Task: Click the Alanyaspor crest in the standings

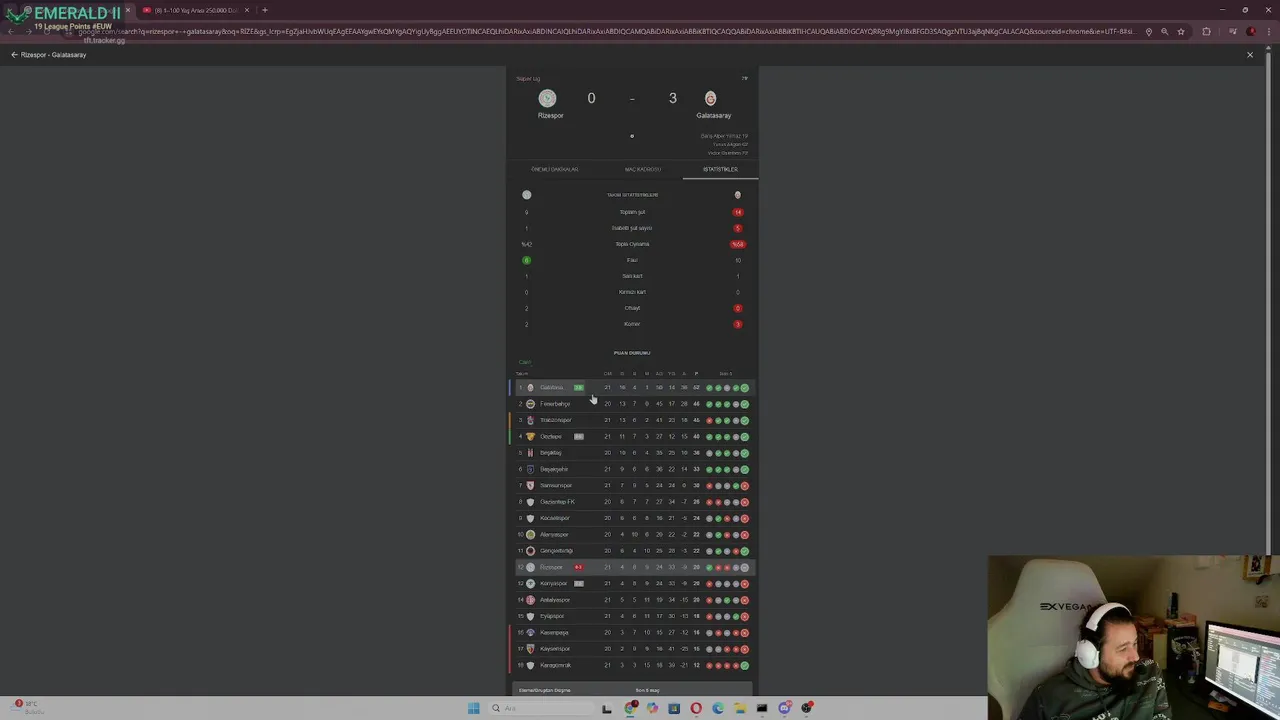Action: pyautogui.click(x=530, y=534)
